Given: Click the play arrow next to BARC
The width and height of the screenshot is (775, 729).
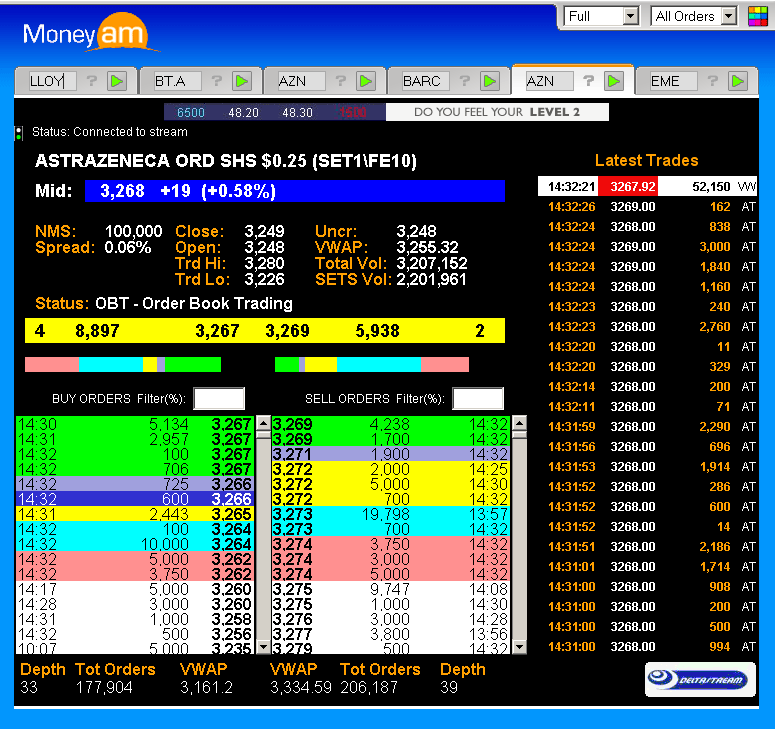Looking at the screenshot, I should point(489,81).
